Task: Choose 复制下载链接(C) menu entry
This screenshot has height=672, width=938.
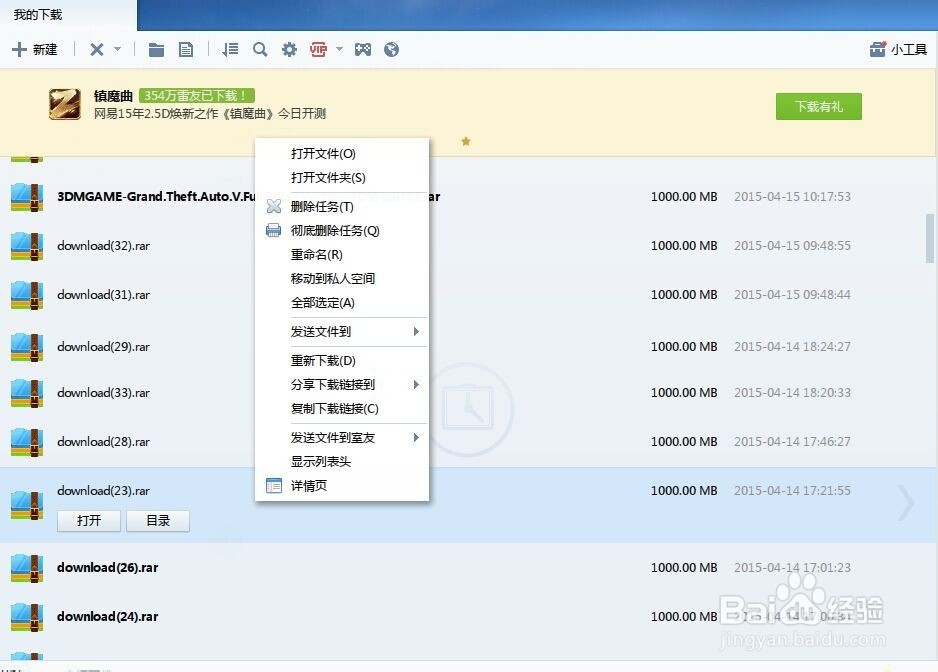Action: (x=342, y=409)
